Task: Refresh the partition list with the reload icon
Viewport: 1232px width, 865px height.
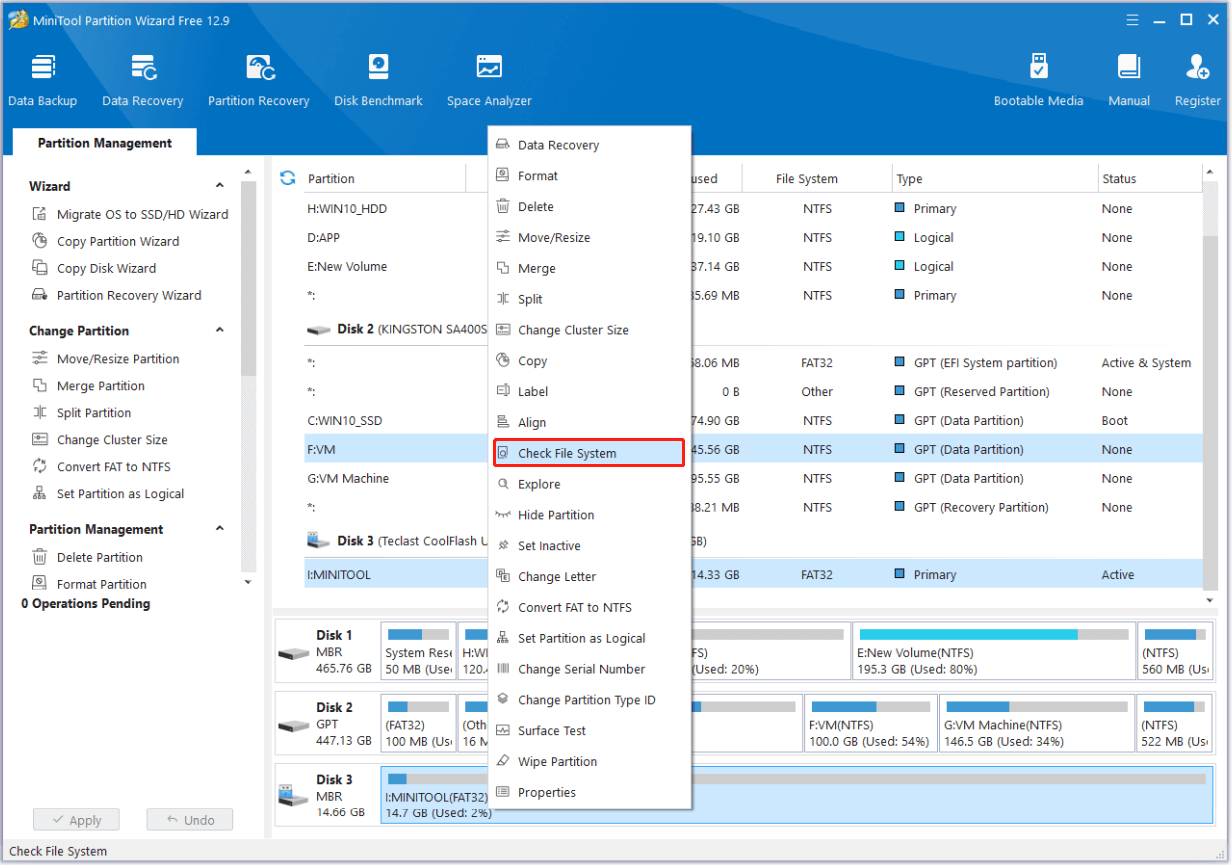Action: pos(288,178)
